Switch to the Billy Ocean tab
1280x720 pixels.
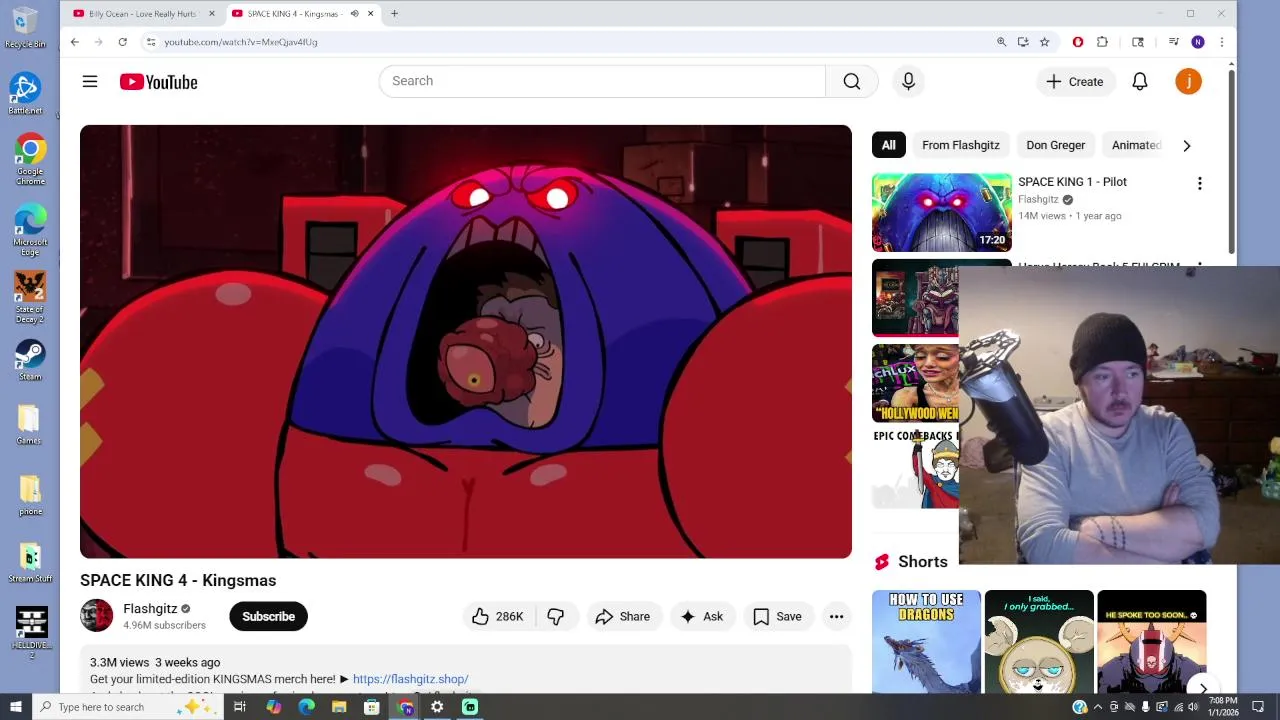(x=143, y=14)
